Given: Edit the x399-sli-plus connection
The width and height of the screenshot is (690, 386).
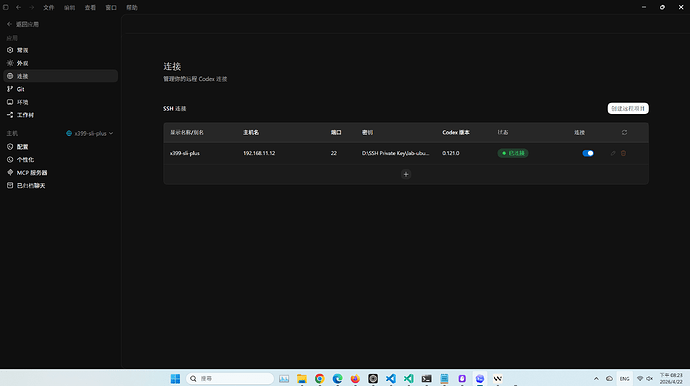Looking at the screenshot, I should (613, 153).
